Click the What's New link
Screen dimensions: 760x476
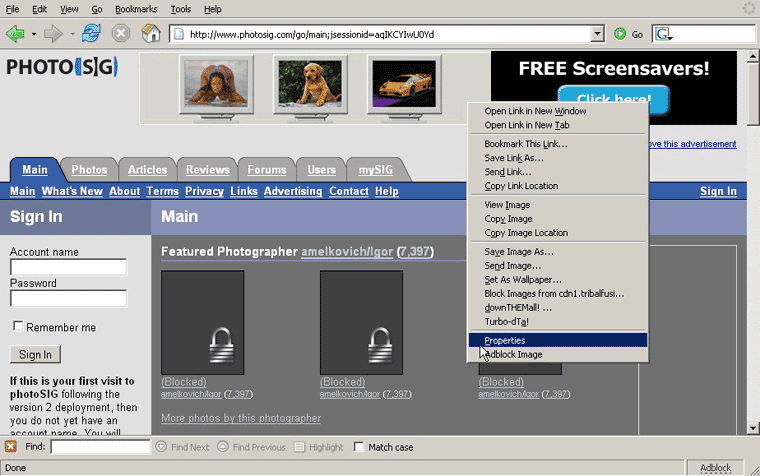pos(72,191)
